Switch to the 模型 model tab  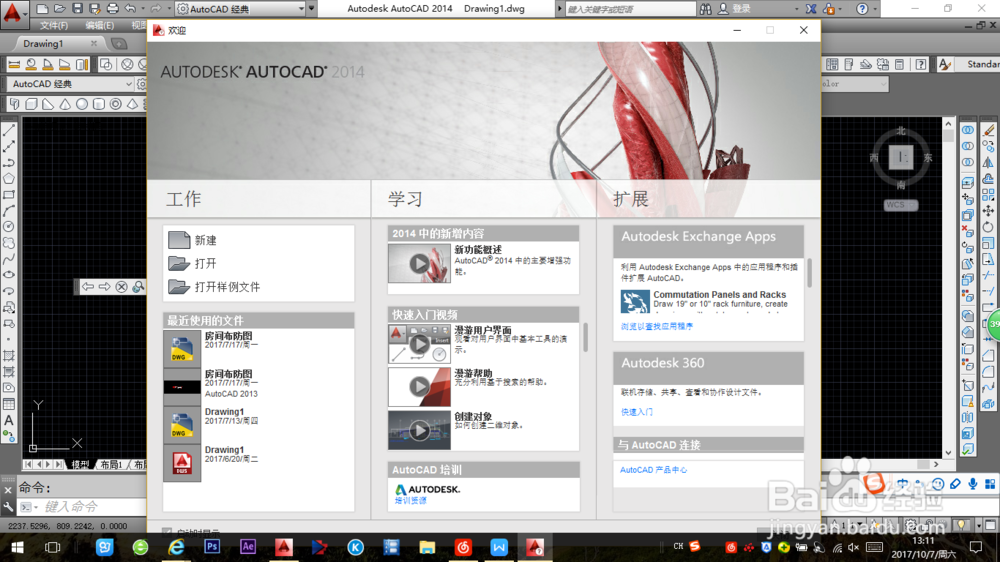coord(80,464)
